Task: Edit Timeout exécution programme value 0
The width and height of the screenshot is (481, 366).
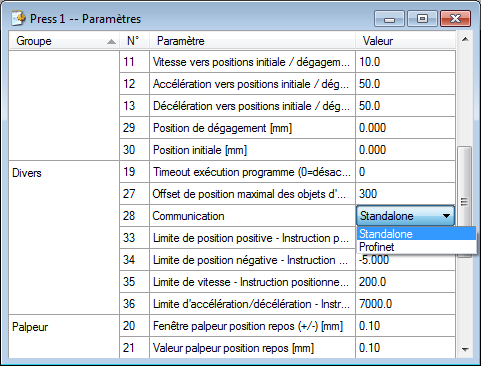Action: point(405,172)
